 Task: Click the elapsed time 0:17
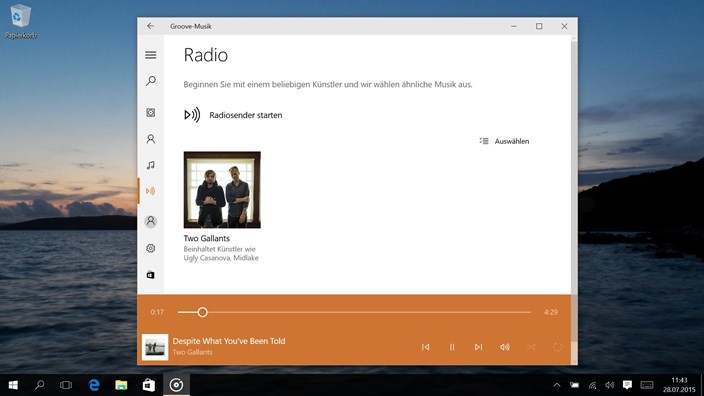coord(157,312)
